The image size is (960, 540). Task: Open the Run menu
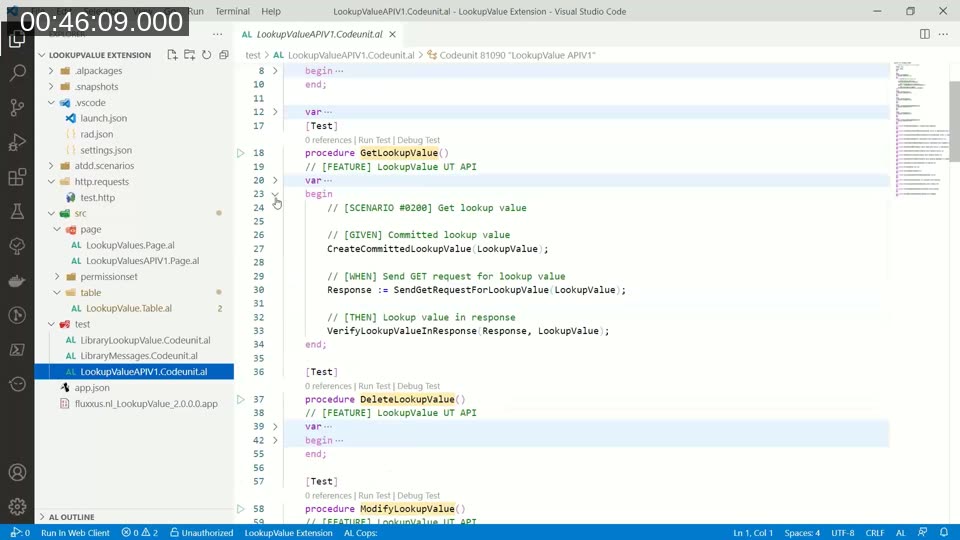tap(196, 11)
